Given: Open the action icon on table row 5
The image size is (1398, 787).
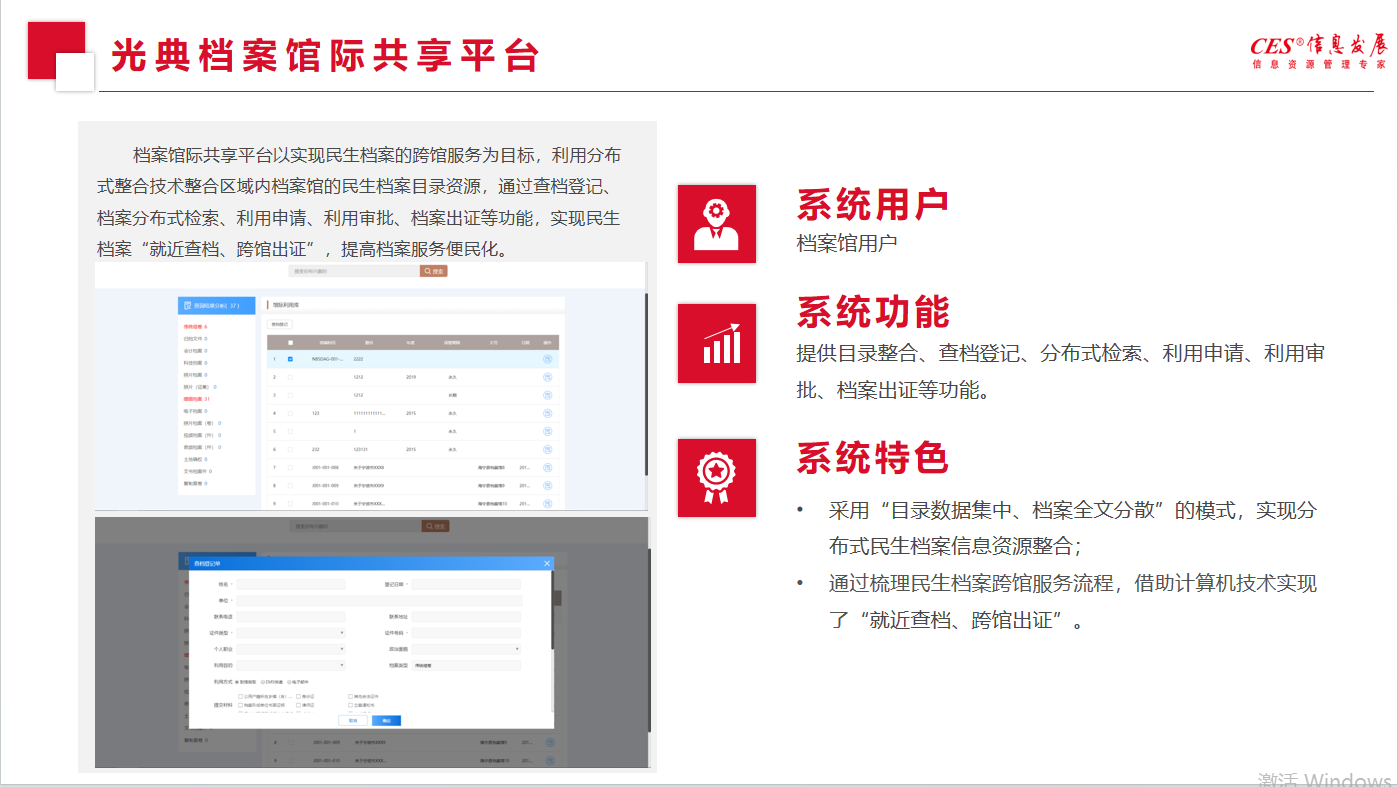Looking at the screenshot, I should pyautogui.click(x=548, y=431).
